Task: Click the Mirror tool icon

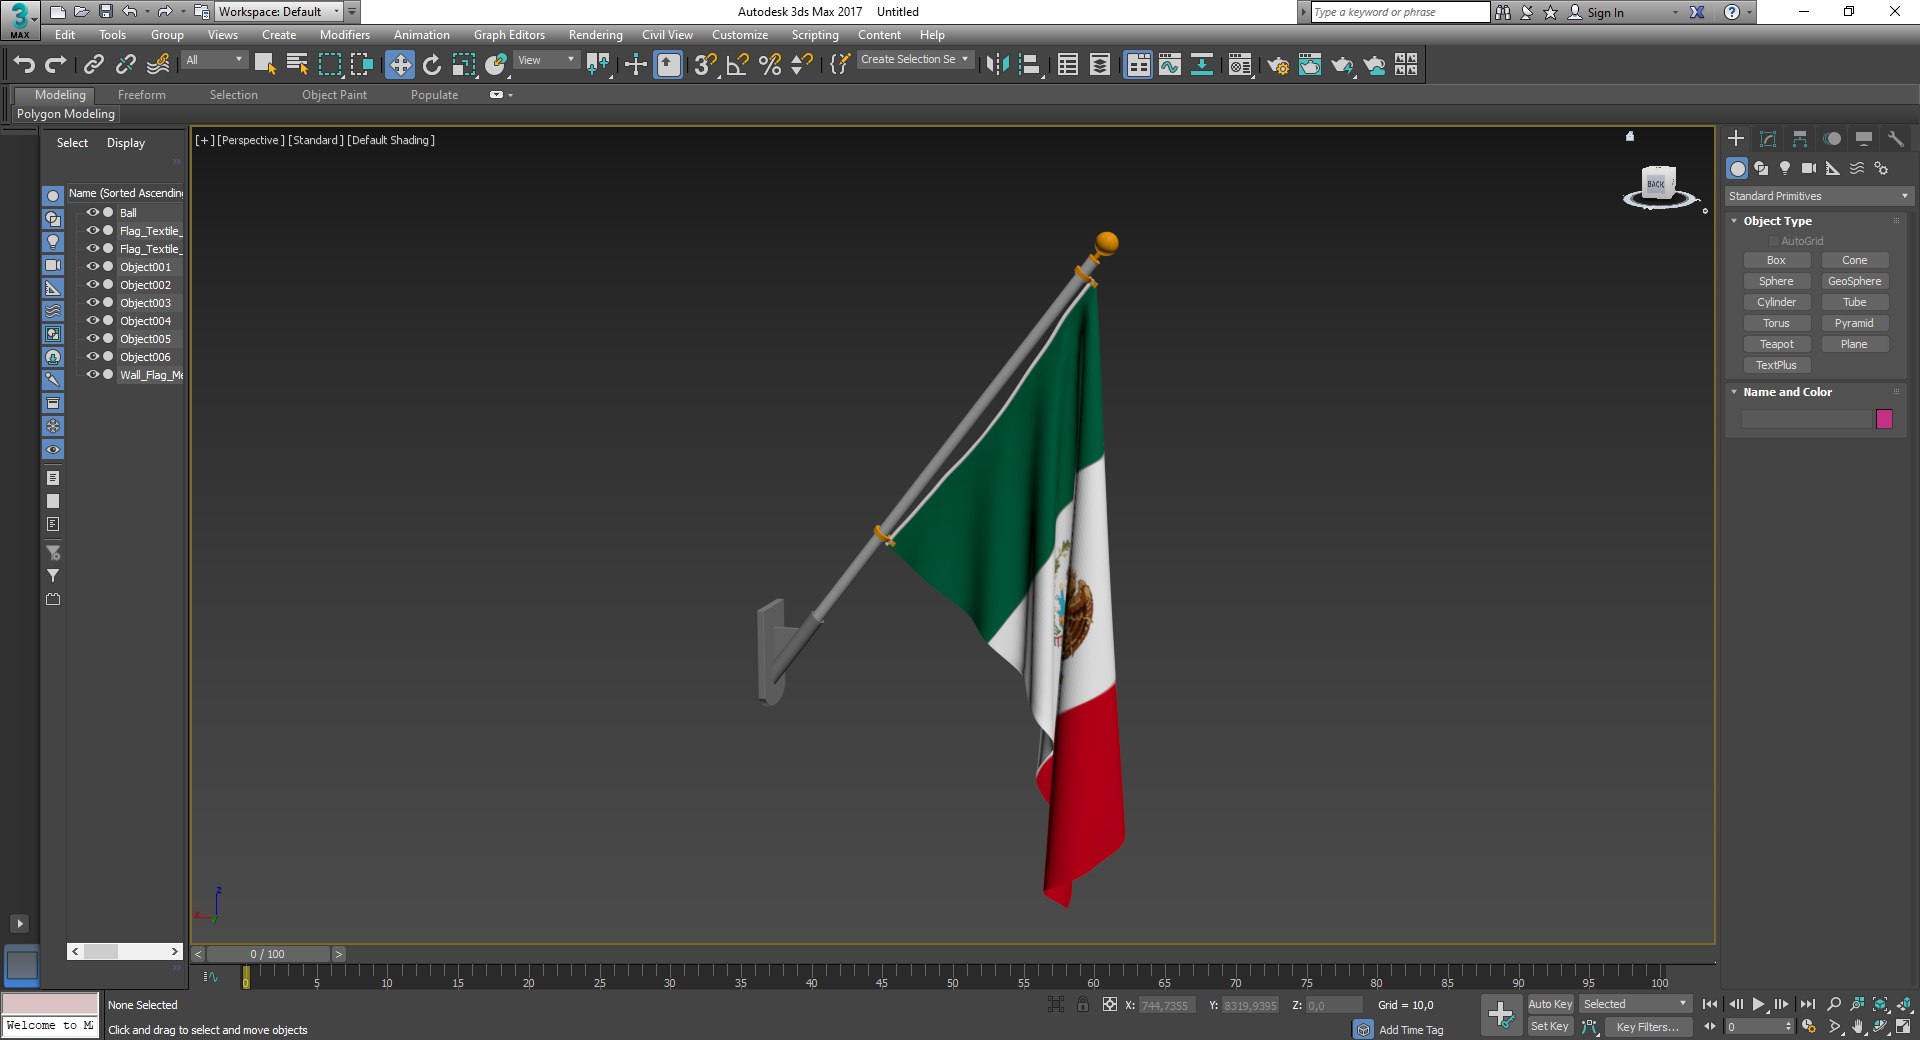Action: pyautogui.click(x=997, y=65)
